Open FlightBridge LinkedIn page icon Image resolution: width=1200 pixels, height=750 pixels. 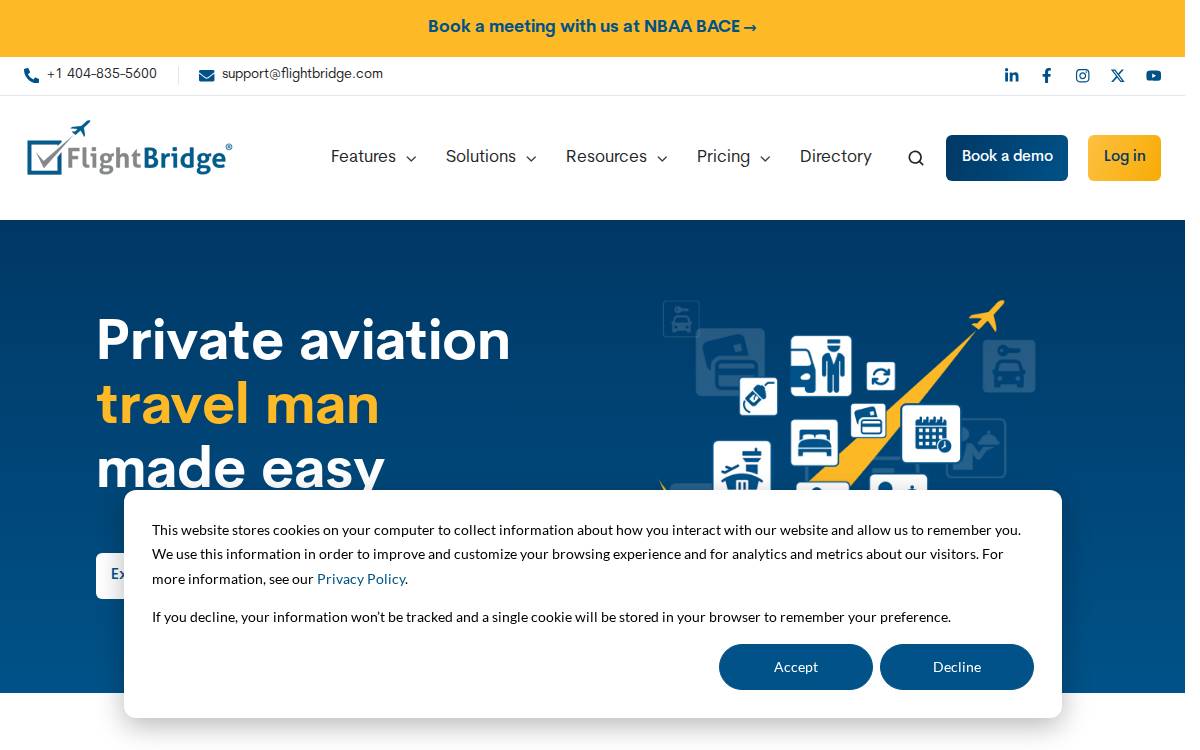pos(1011,76)
